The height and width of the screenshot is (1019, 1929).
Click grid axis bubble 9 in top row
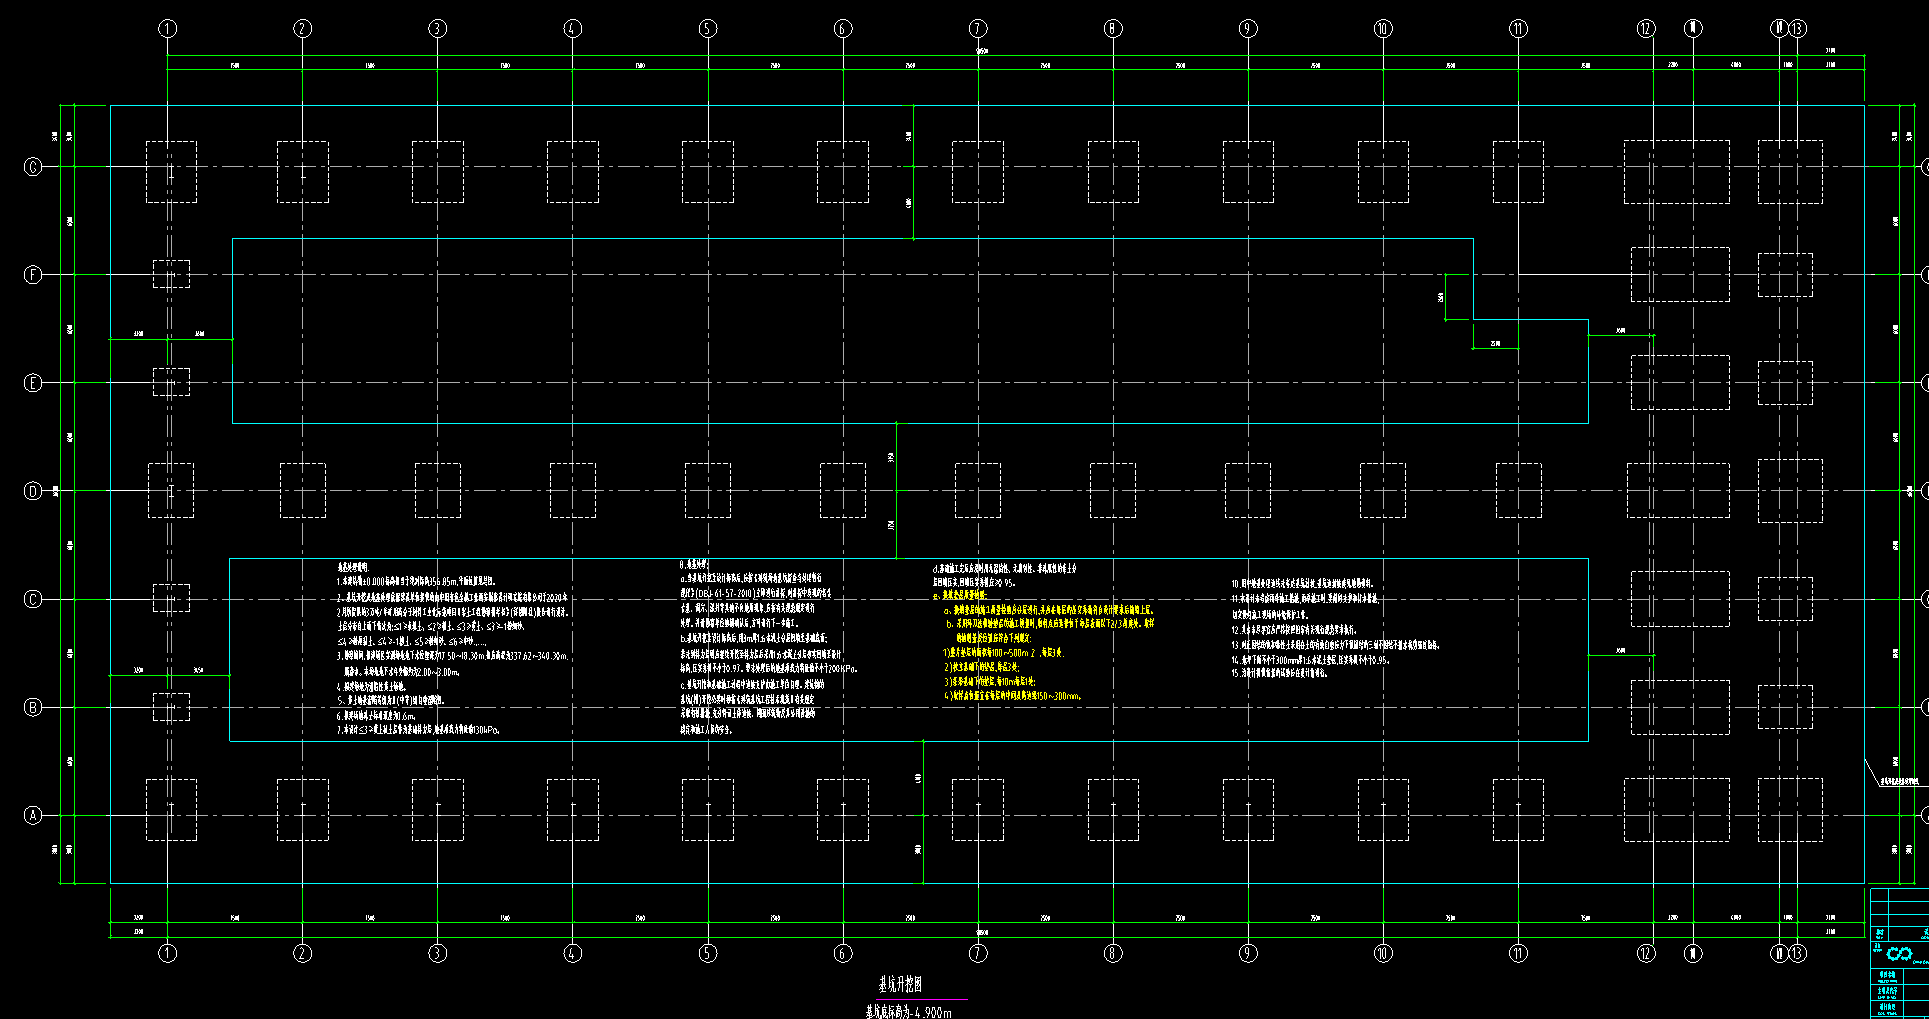(x=1248, y=29)
